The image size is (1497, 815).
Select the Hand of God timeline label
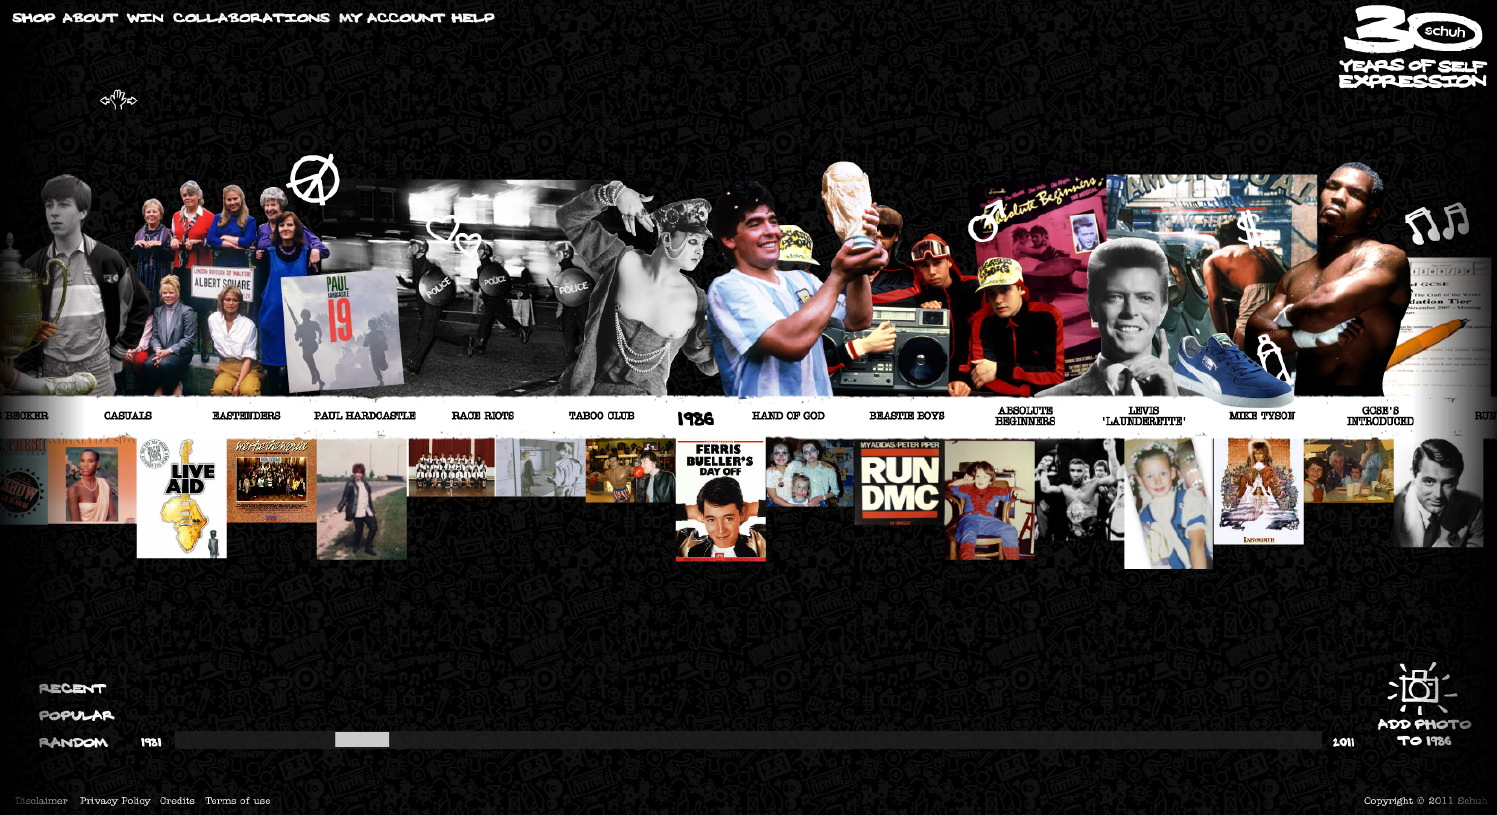pos(788,416)
